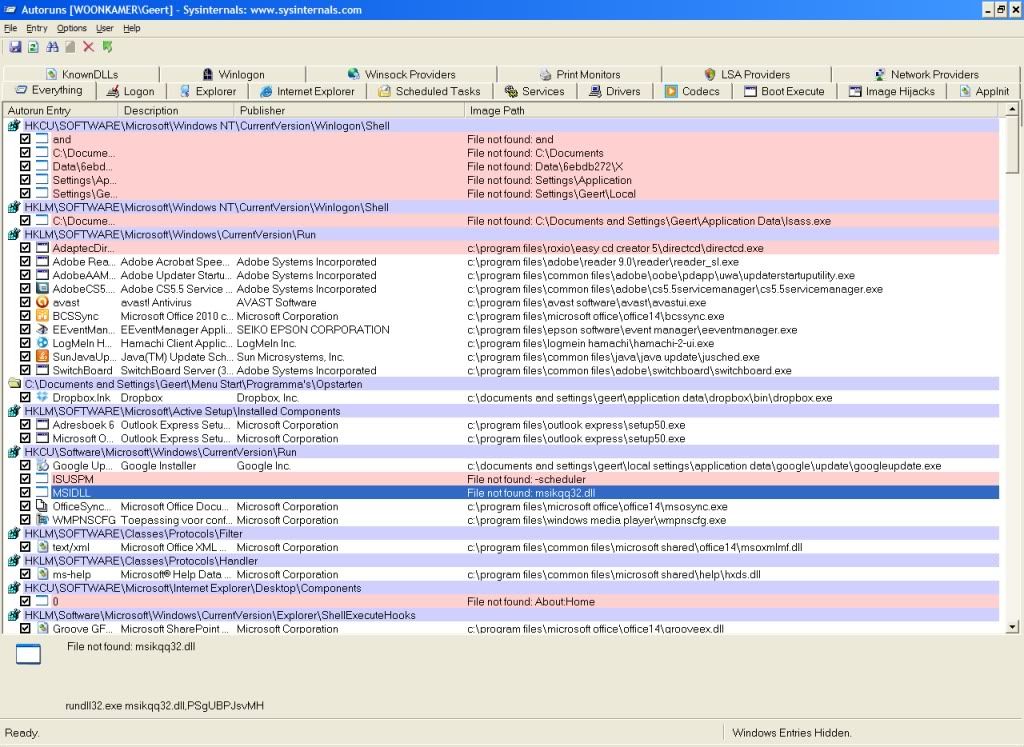Click the text/xml filter entry icon
The height and width of the screenshot is (747, 1024).
(42, 547)
